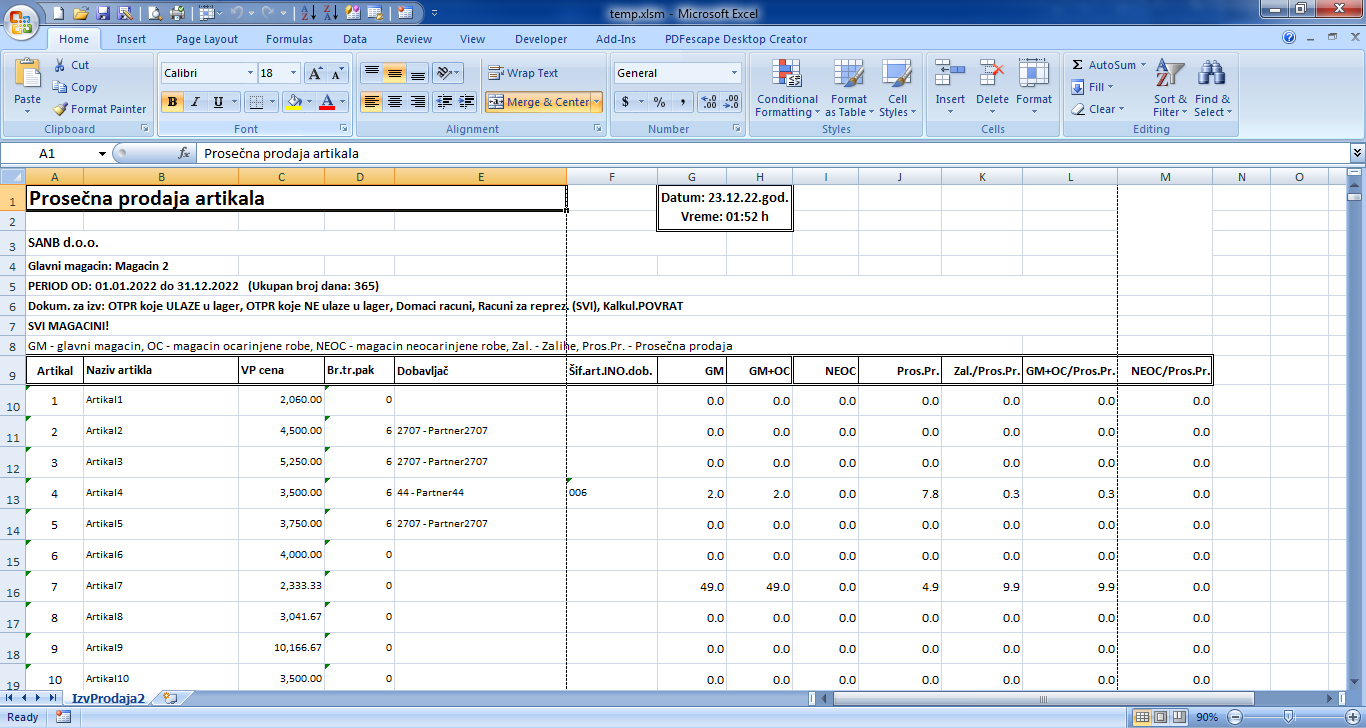1366x728 pixels.
Task: Click the Quick Print icon
Action: 178,13
